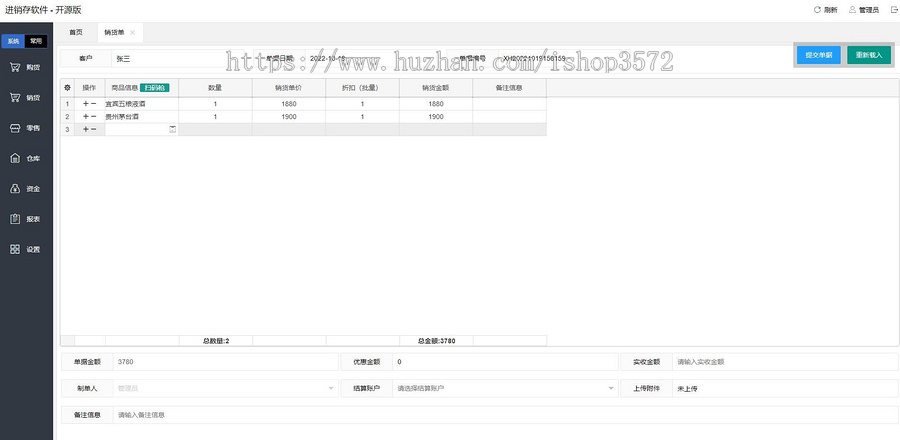Click the 数量 cell of 贵州茅台酒 row
This screenshot has width=900, height=440.
(215, 116)
